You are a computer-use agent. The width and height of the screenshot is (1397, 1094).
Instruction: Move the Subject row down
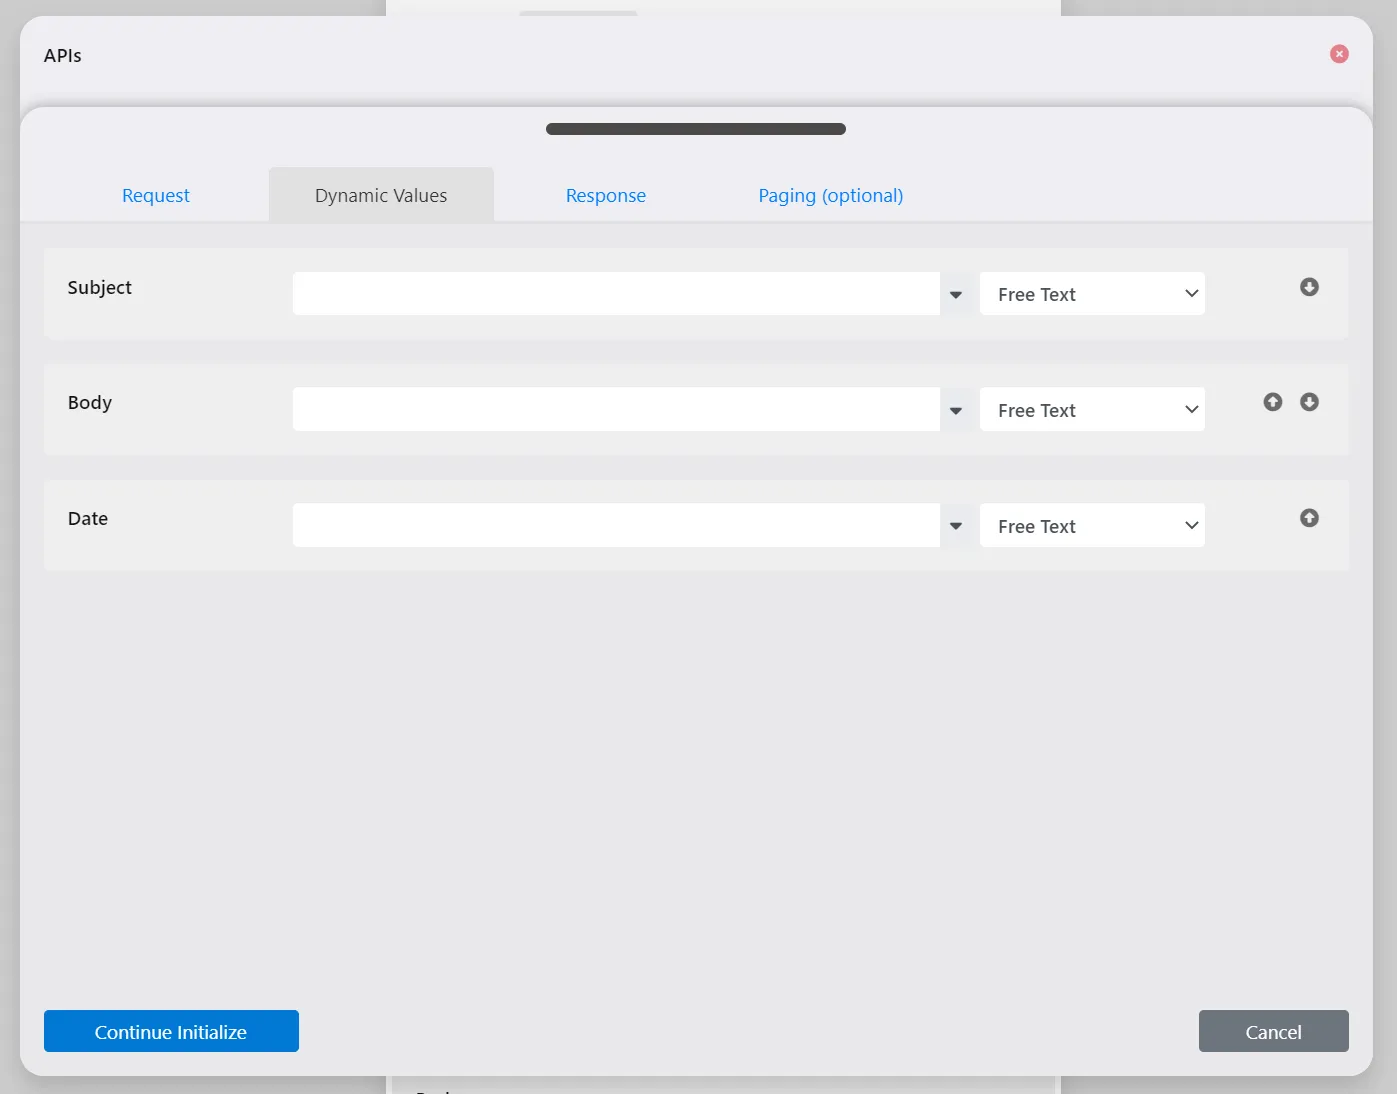[x=1309, y=287]
